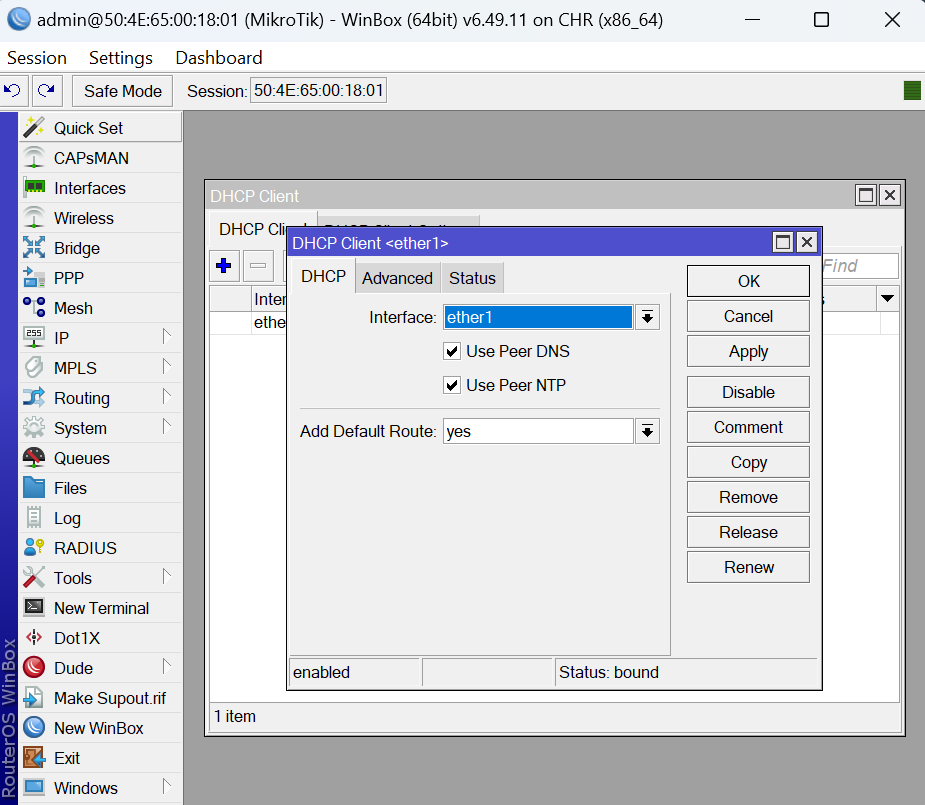925x805 pixels.
Task: Click the Dude red swirl icon
Action: [x=34, y=668]
